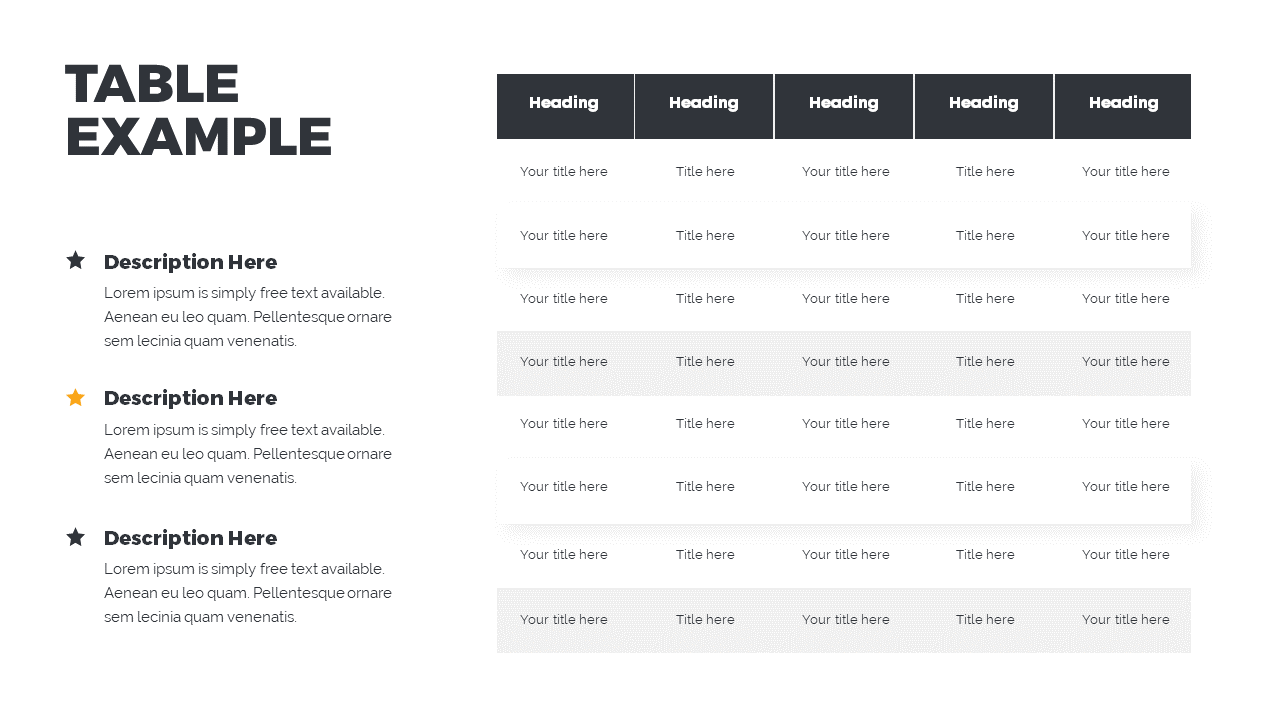This screenshot has height=720, width=1280.
Task: Select the third Description Here heading
Action: click(x=190, y=538)
